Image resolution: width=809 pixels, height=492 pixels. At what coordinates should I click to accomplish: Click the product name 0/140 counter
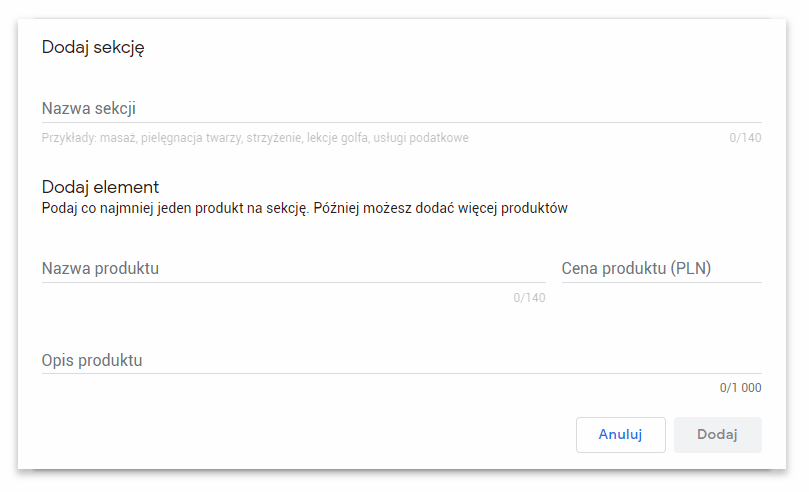(x=529, y=298)
